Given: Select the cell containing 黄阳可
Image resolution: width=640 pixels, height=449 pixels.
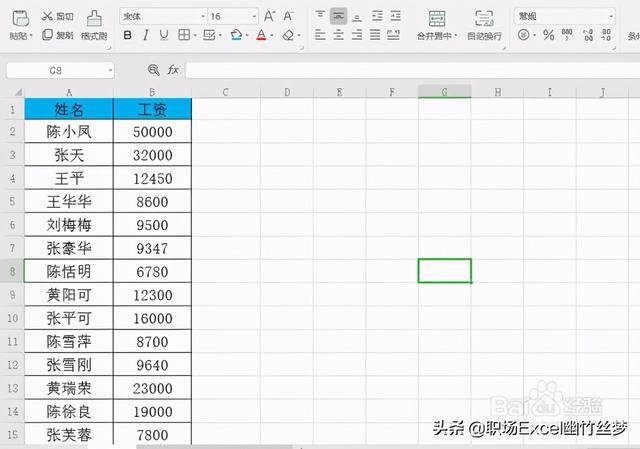Looking at the screenshot, I should [x=69, y=295].
